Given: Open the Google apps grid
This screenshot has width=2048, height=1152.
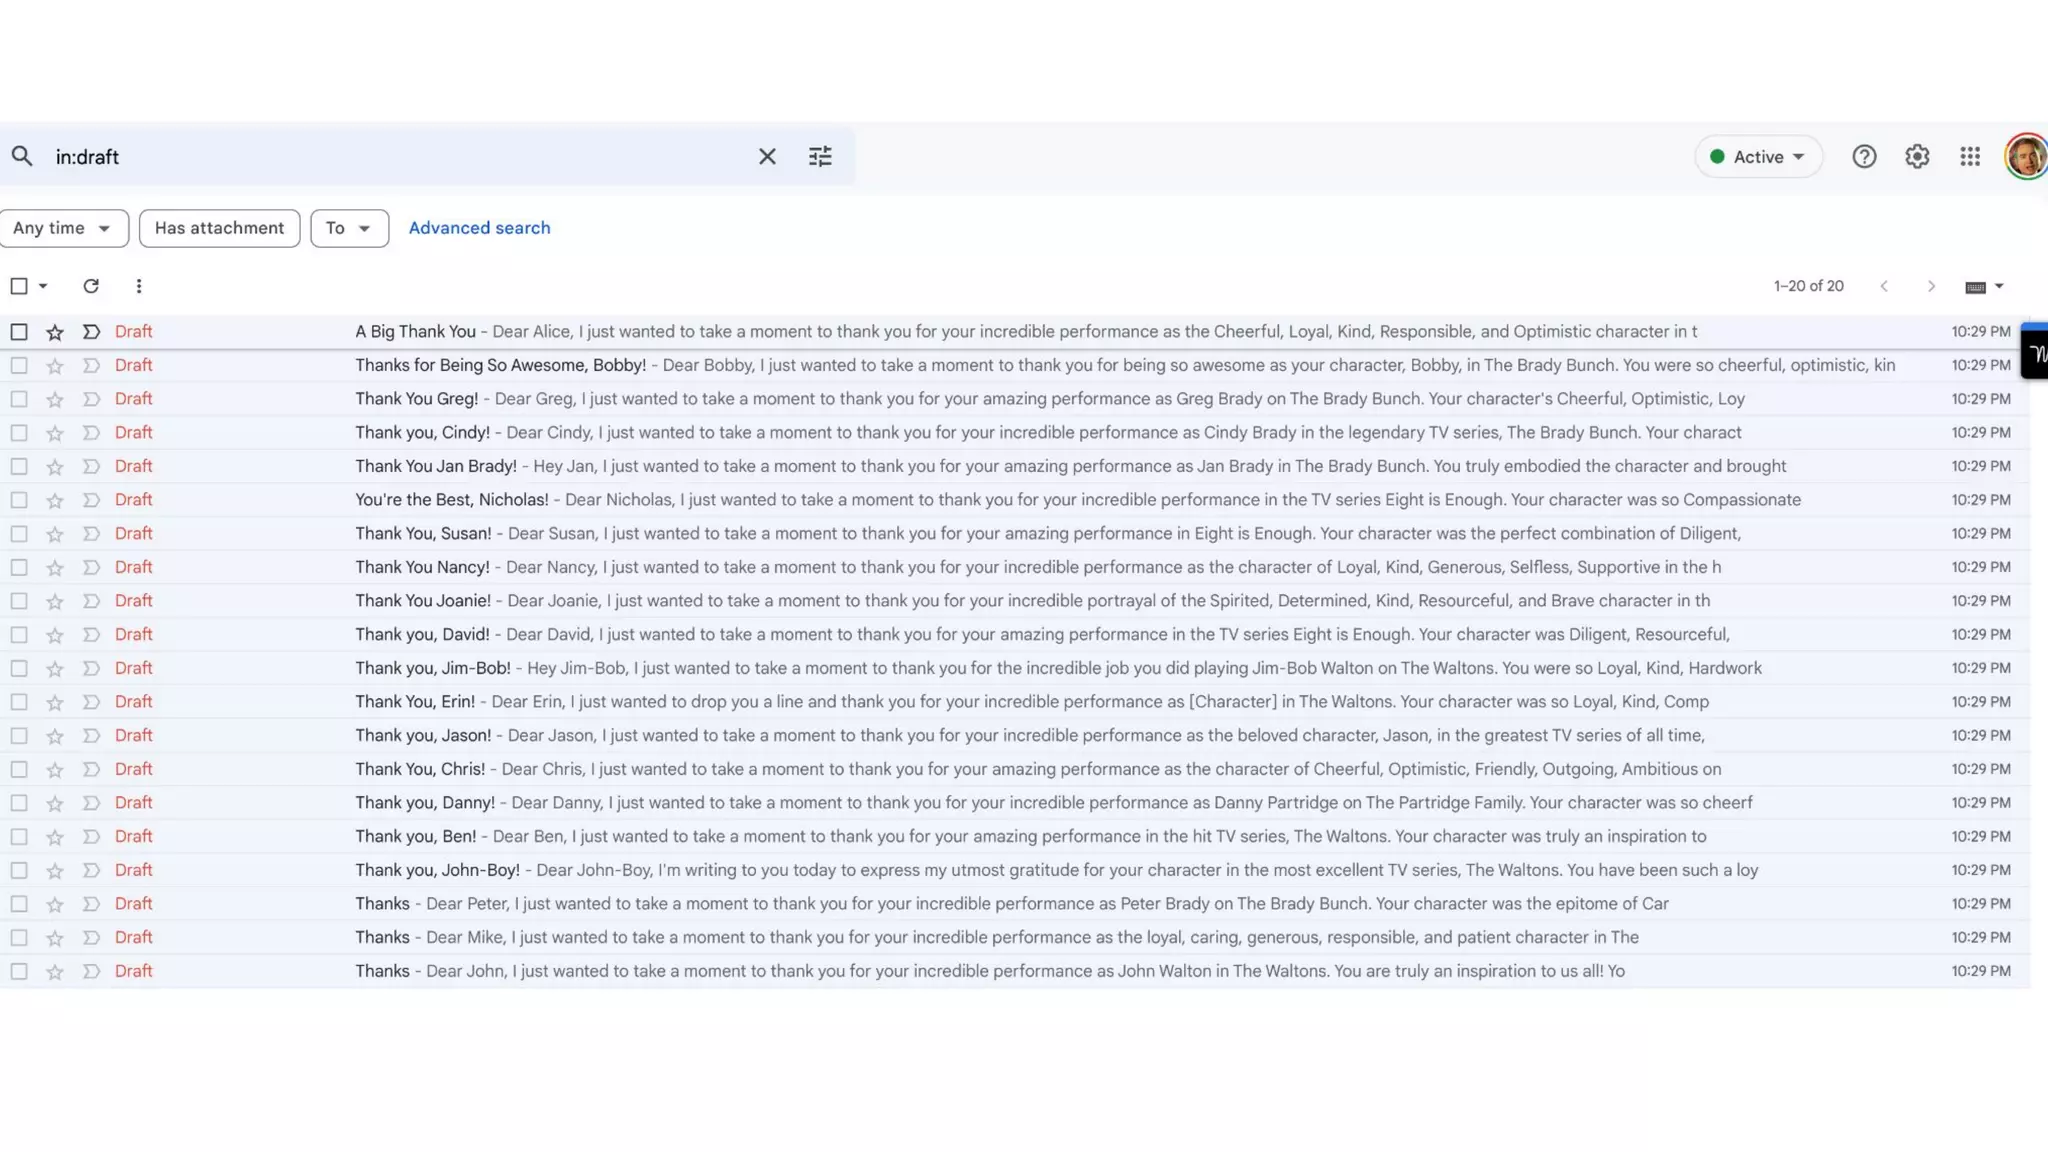Looking at the screenshot, I should tap(1970, 156).
